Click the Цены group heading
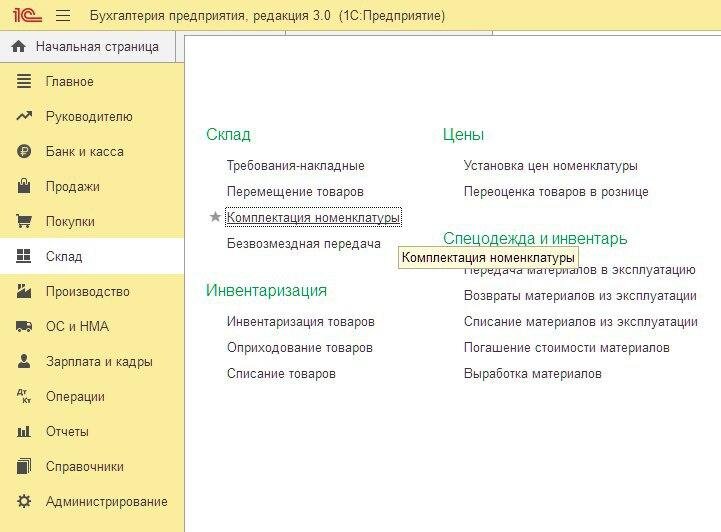The image size is (721, 532). (463, 134)
